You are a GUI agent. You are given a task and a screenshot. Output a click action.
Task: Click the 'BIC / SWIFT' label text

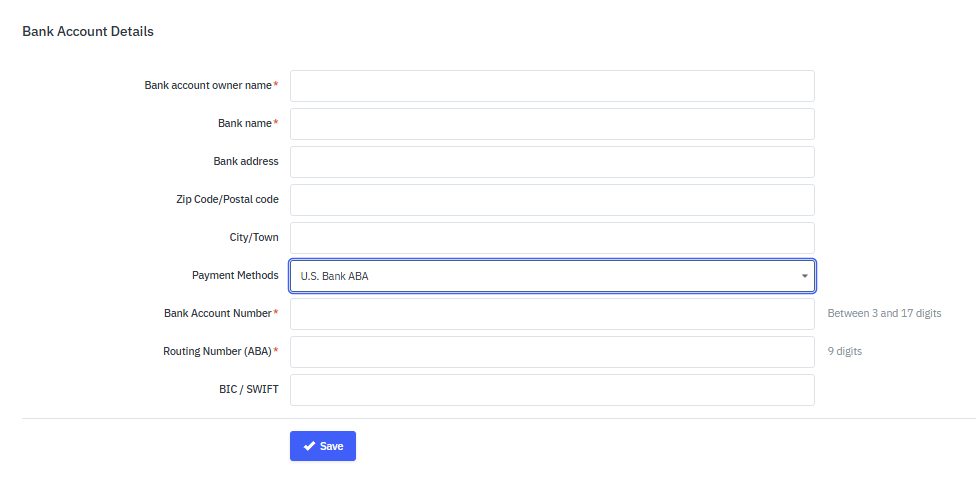click(x=249, y=389)
